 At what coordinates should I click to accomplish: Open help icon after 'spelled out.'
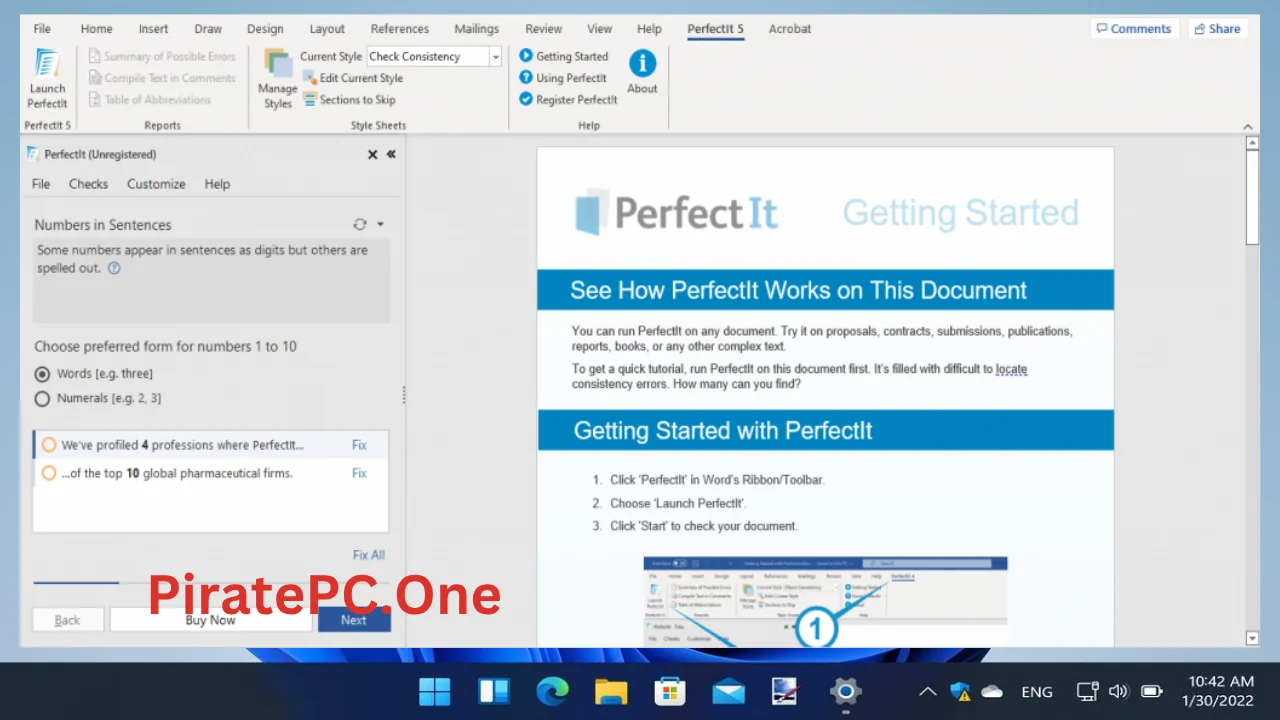click(114, 268)
